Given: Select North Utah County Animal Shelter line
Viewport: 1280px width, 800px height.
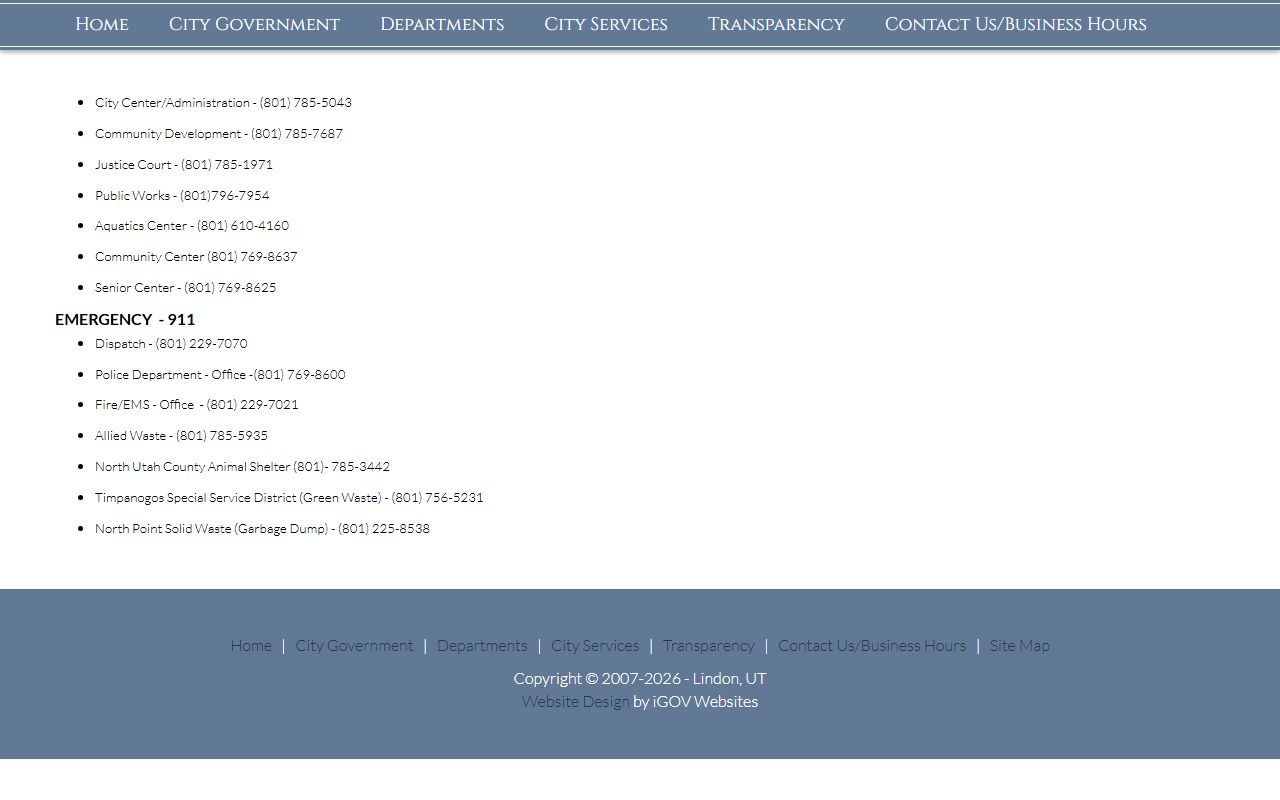Looking at the screenshot, I should click(x=242, y=466).
